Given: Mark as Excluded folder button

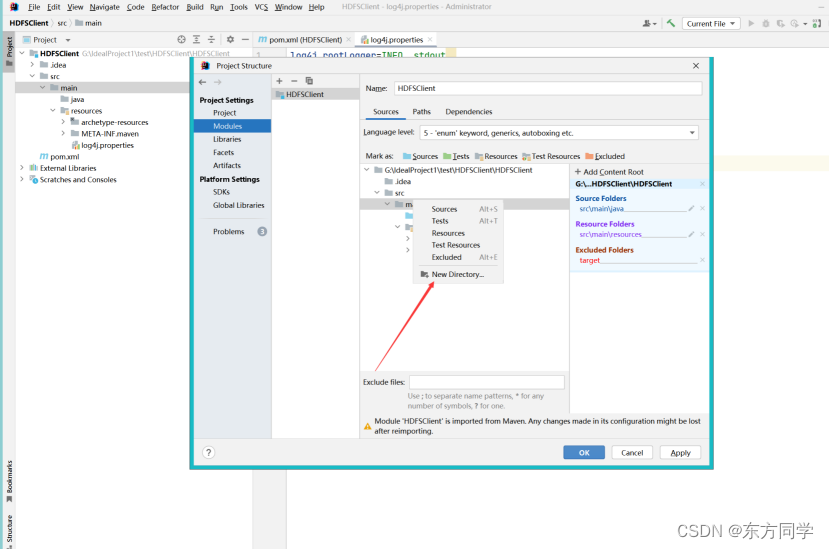Looking at the screenshot, I should [x=605, y=156].
